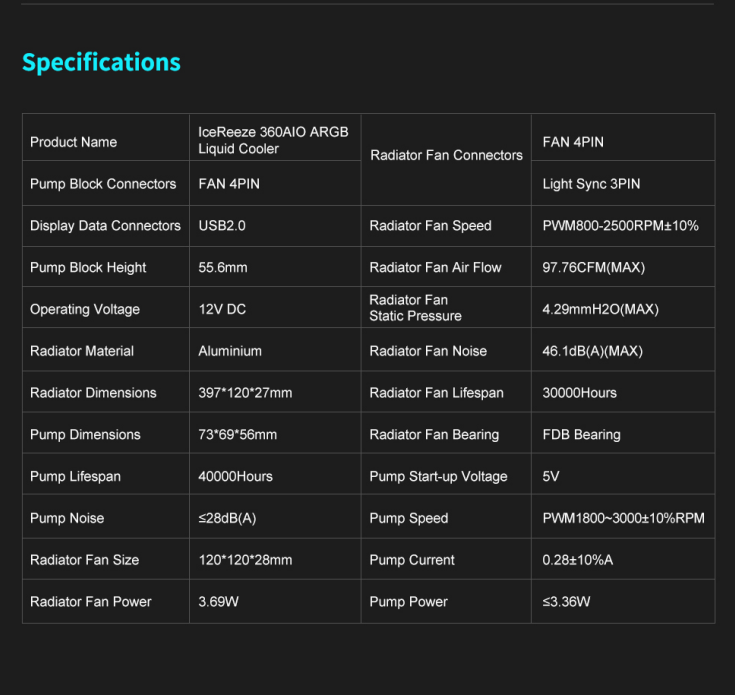Click the Radiator Fan Power label
This screenshot has width=735, height=695.
click(x=91, y=602)
